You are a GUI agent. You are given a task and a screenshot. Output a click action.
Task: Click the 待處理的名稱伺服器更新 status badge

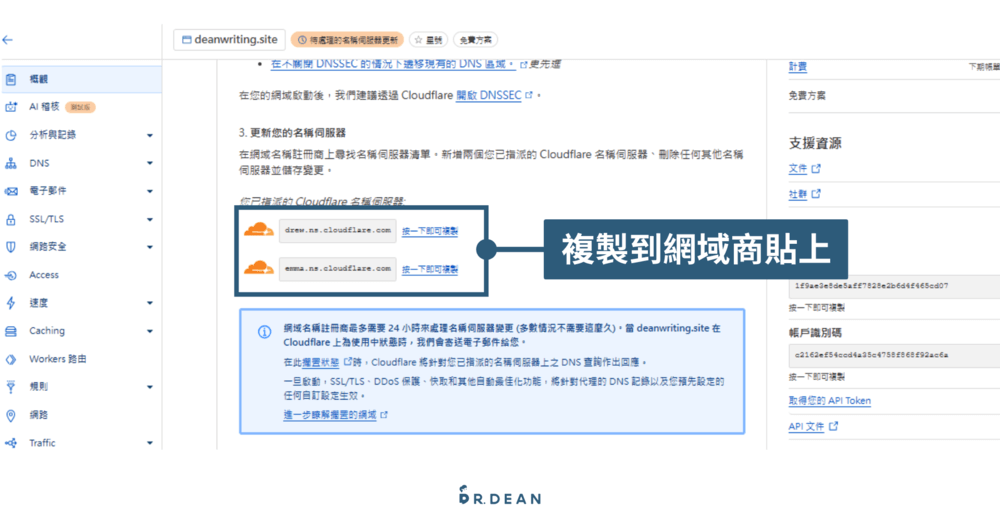(x=348, y=40)
